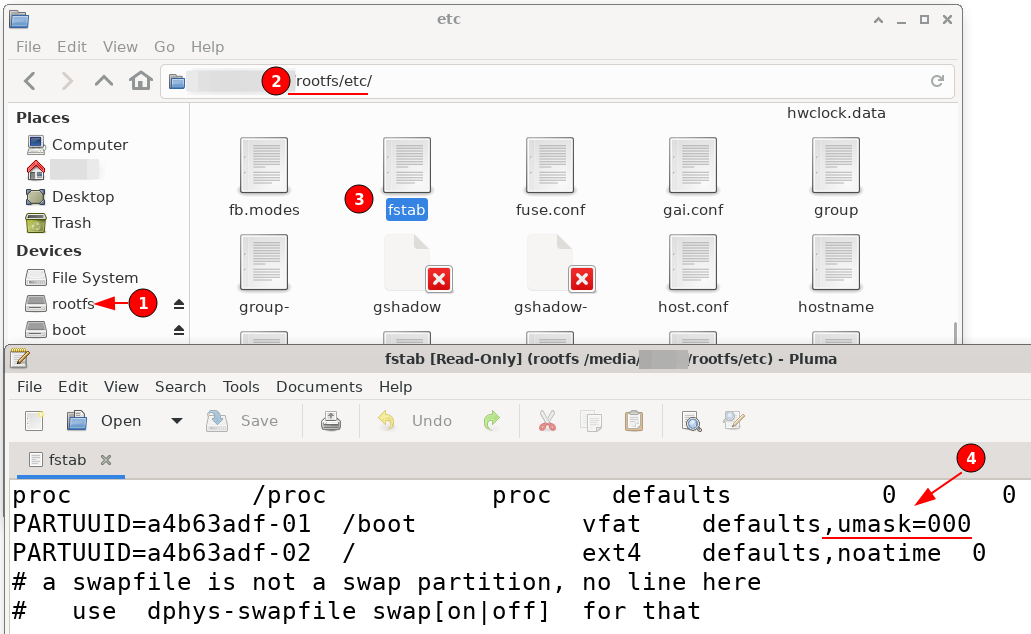Click the Copy icon in Pluma
Screen dimensions: 1031x634
[x=590, y=420]
